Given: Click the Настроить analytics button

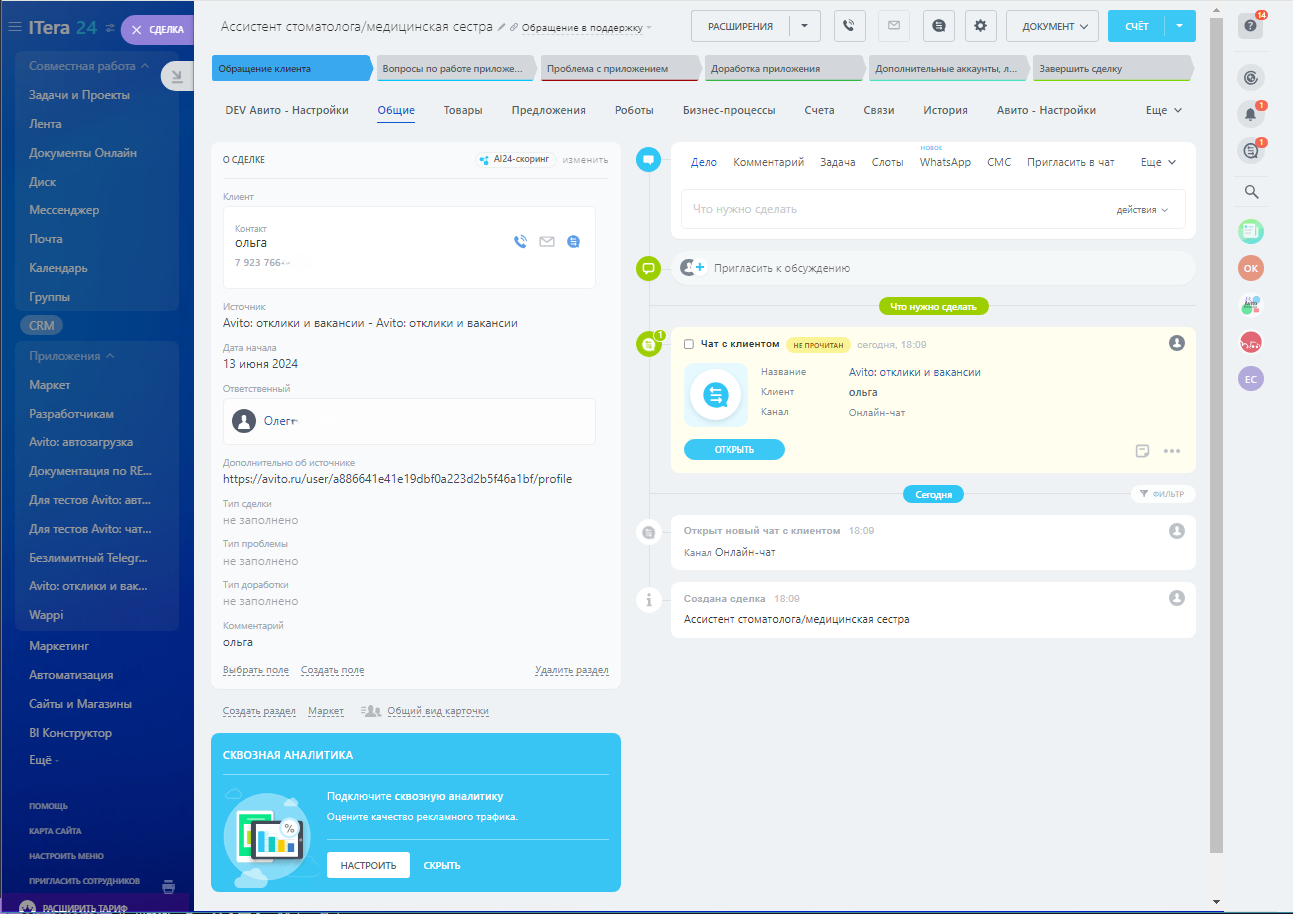Looking at the screenshot, I should point(368,865).
